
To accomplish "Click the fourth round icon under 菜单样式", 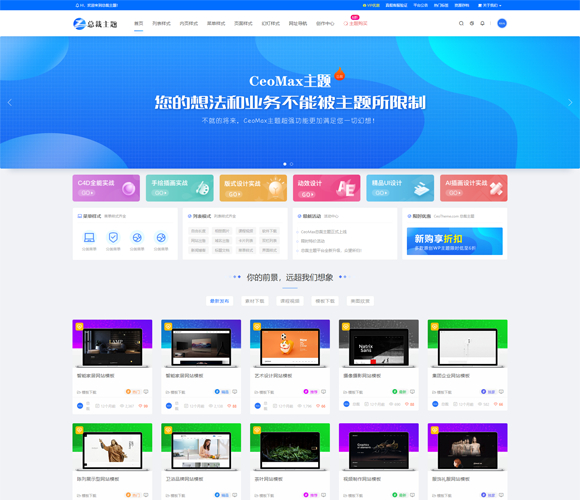I will 161,237.
